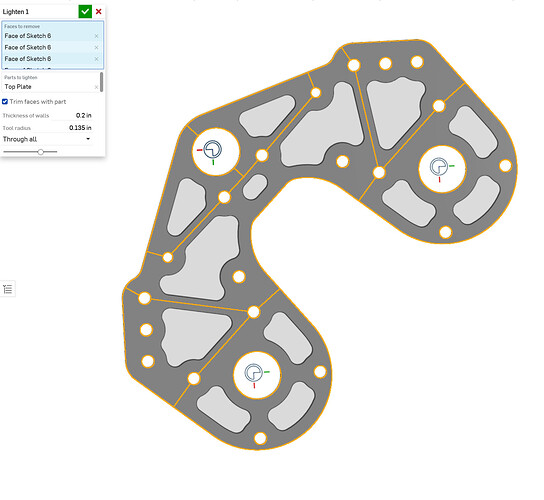
Task: Remove third Face of Sketch 6 entry
Action: (96, 59)
